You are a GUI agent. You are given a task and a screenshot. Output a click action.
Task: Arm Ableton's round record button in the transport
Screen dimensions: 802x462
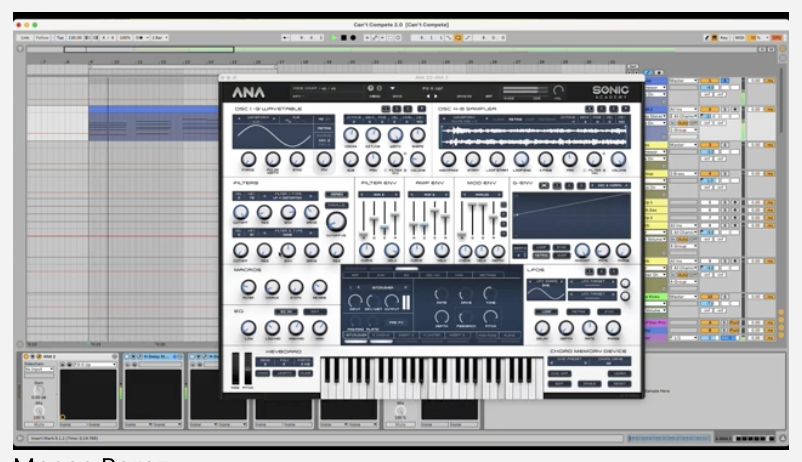[x=353, y=38]
